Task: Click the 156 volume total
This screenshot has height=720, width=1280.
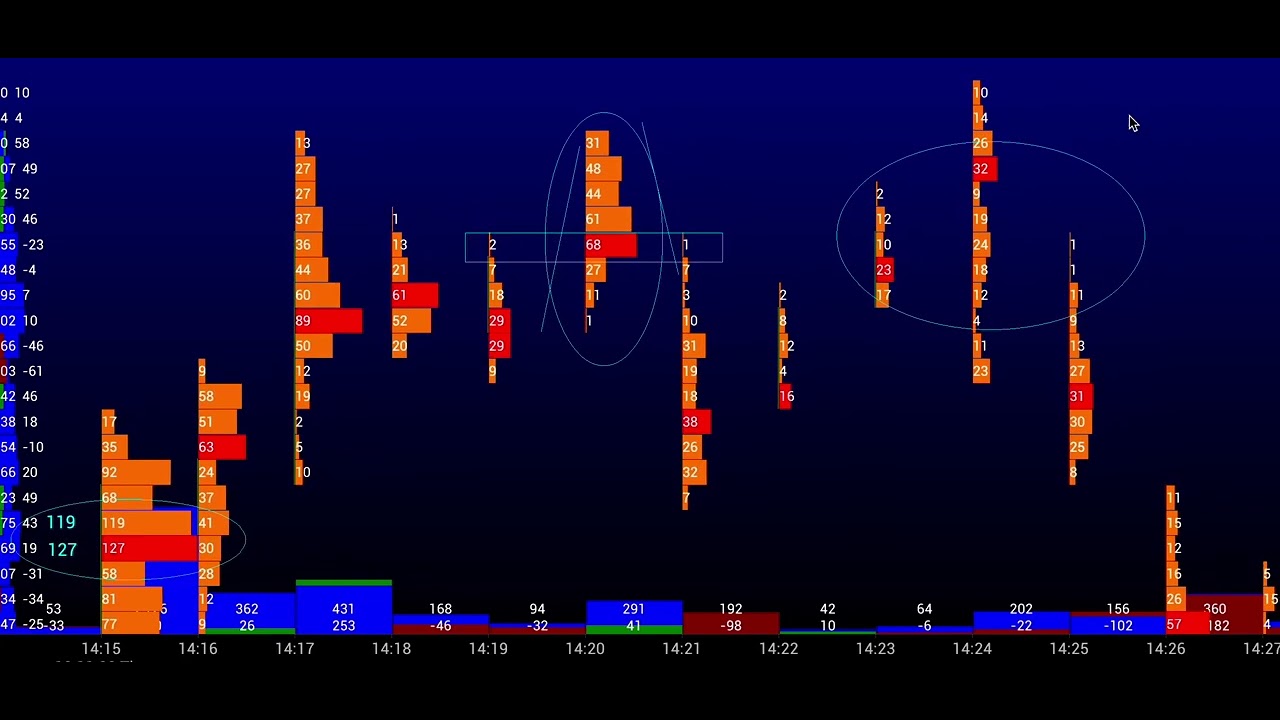Action: point(1118,609)
